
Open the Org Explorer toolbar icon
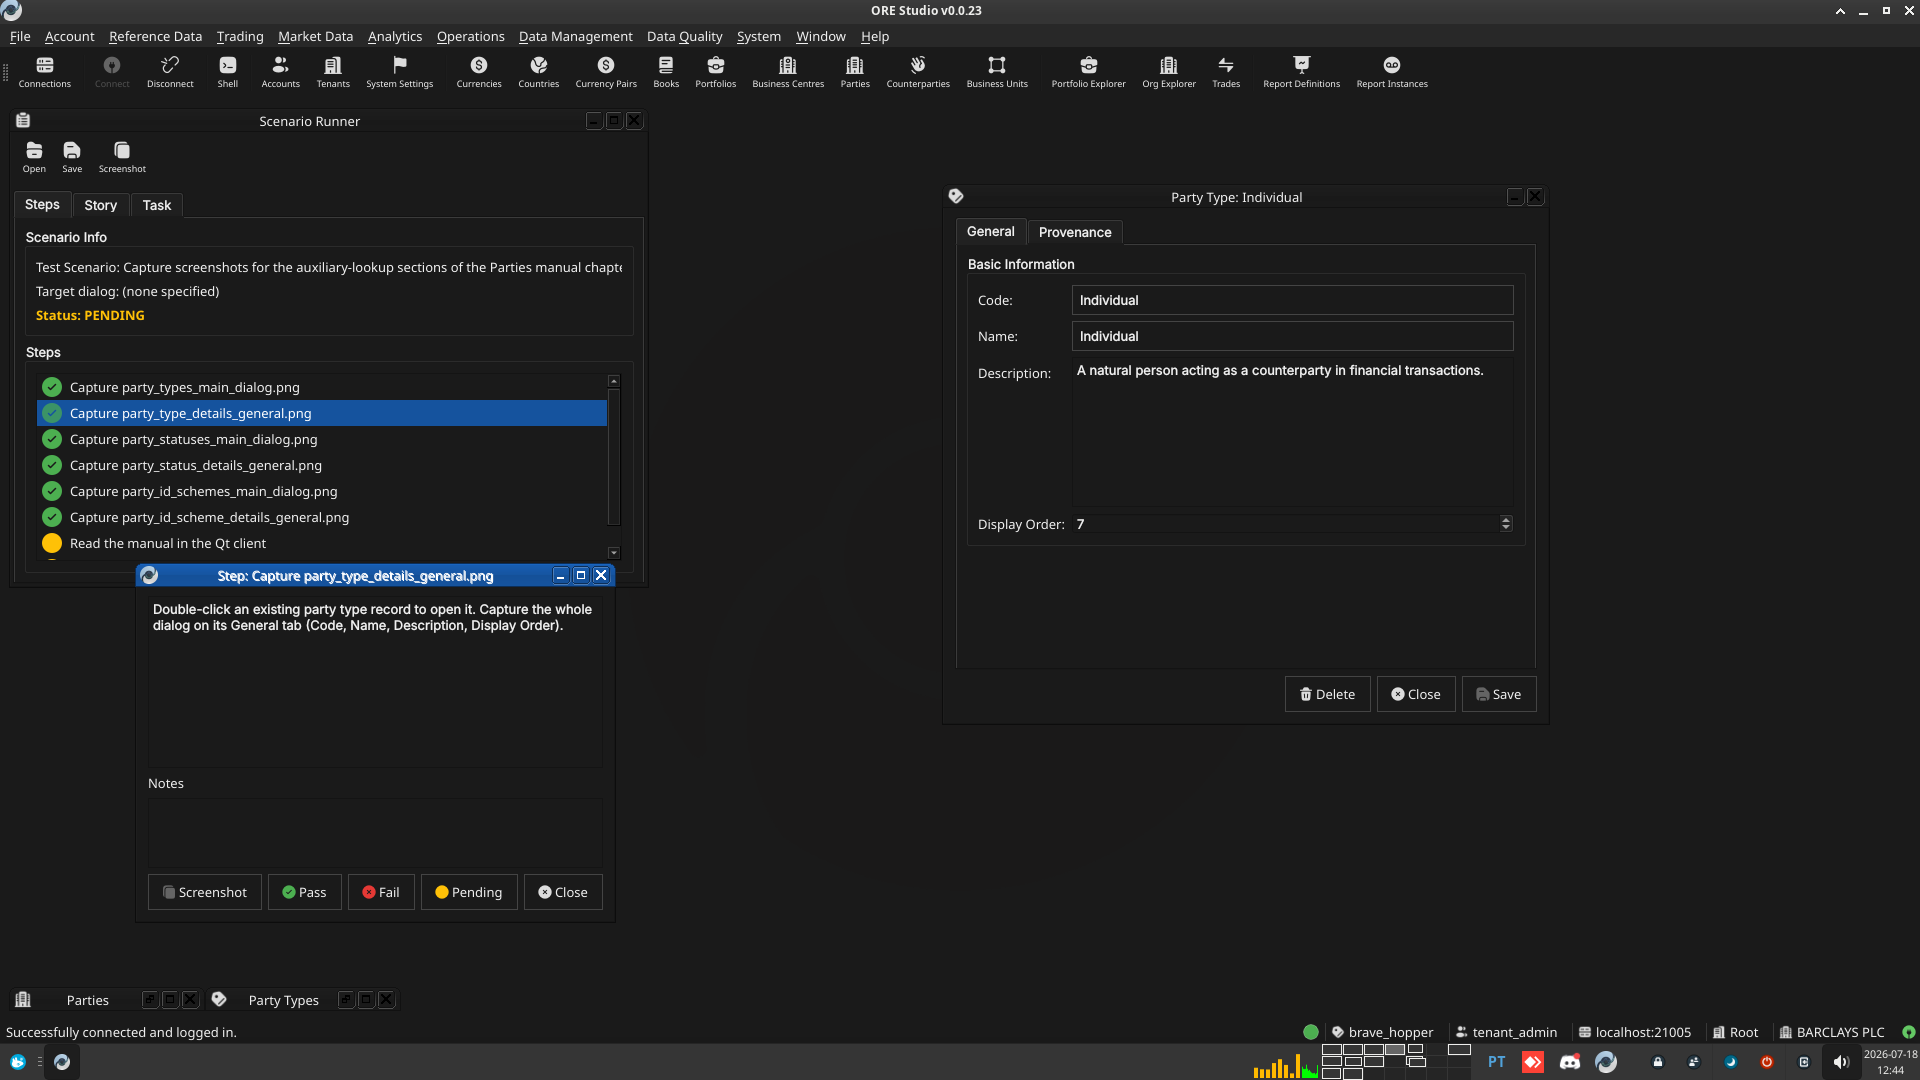1169,72
